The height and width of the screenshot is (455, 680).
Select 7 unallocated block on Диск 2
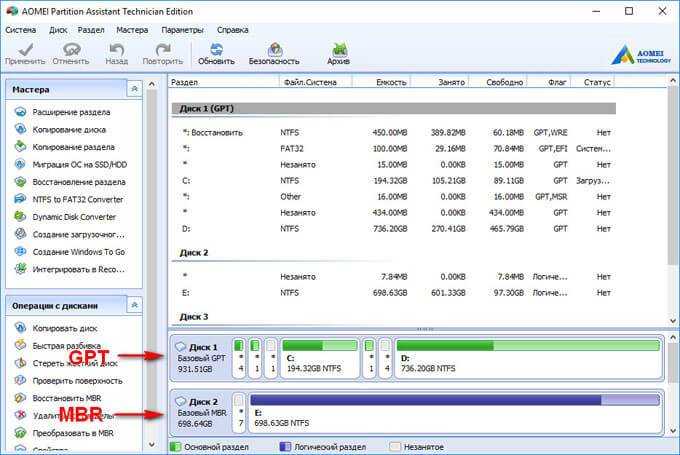(239, 412)
